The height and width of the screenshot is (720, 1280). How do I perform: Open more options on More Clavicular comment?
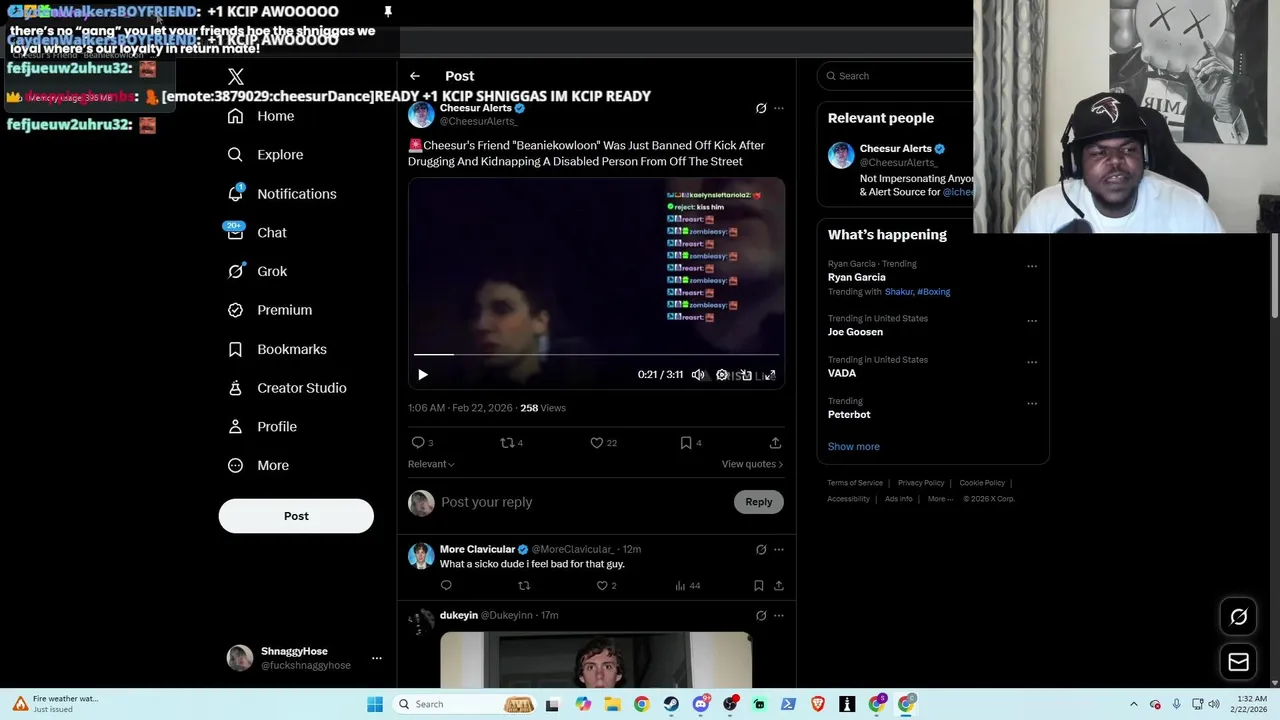point(779,549)
